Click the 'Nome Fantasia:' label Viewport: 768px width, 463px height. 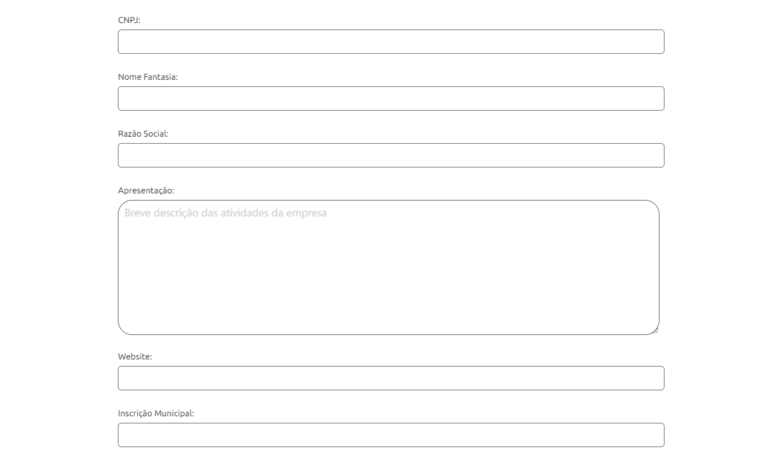coord(147,77)
